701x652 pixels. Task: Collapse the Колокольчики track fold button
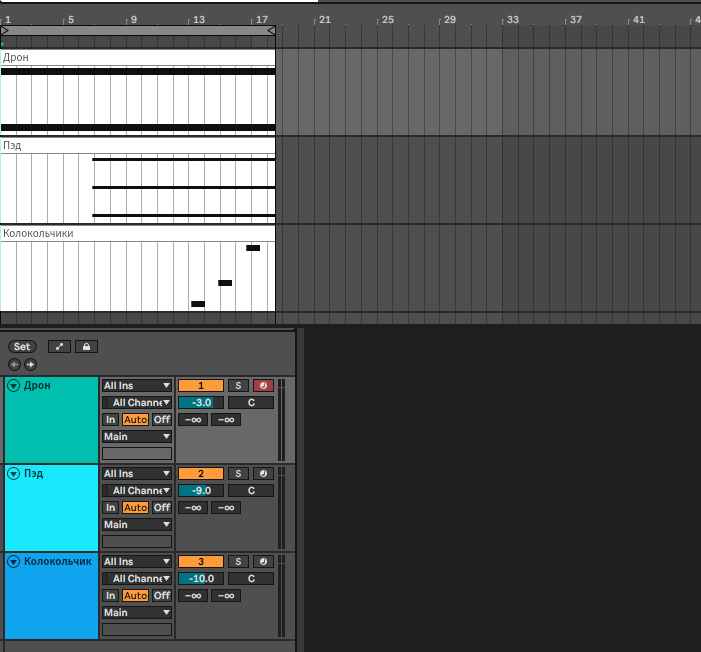point(14,562)
